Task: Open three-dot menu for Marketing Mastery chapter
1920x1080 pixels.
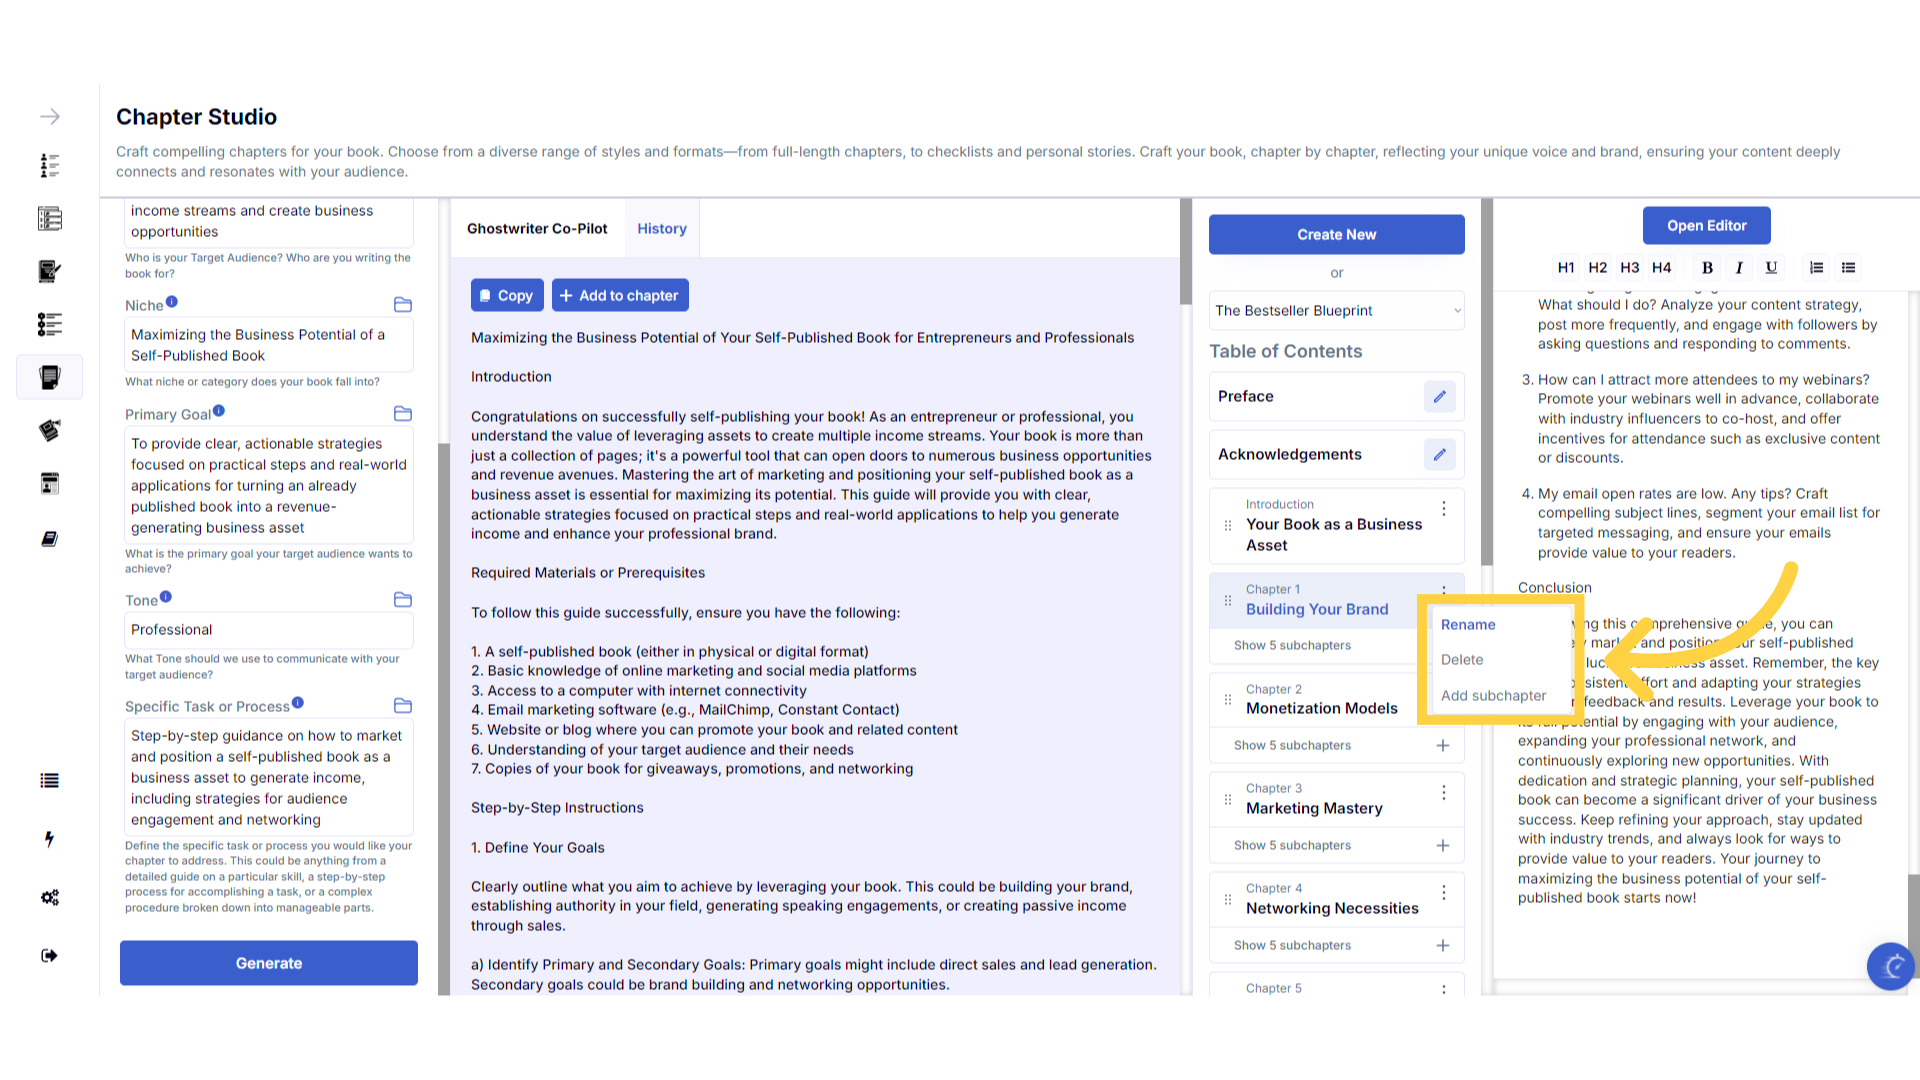Action: [1443, 793]
